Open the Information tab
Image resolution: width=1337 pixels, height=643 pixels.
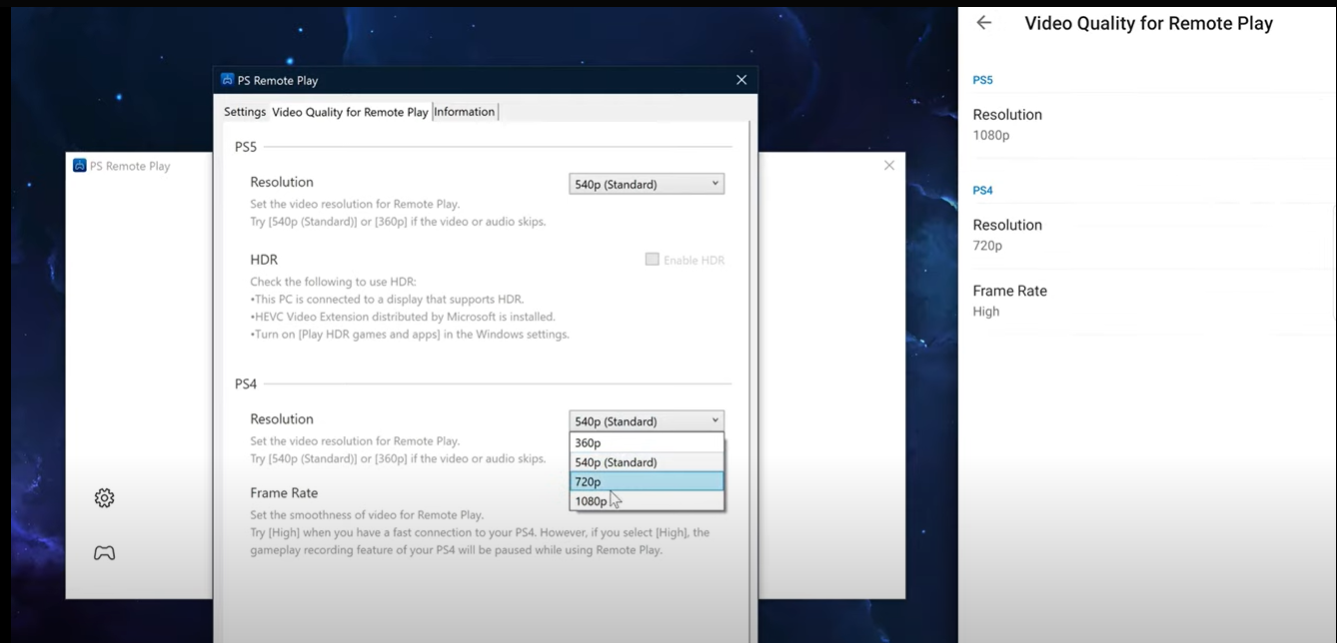(464, 112)
